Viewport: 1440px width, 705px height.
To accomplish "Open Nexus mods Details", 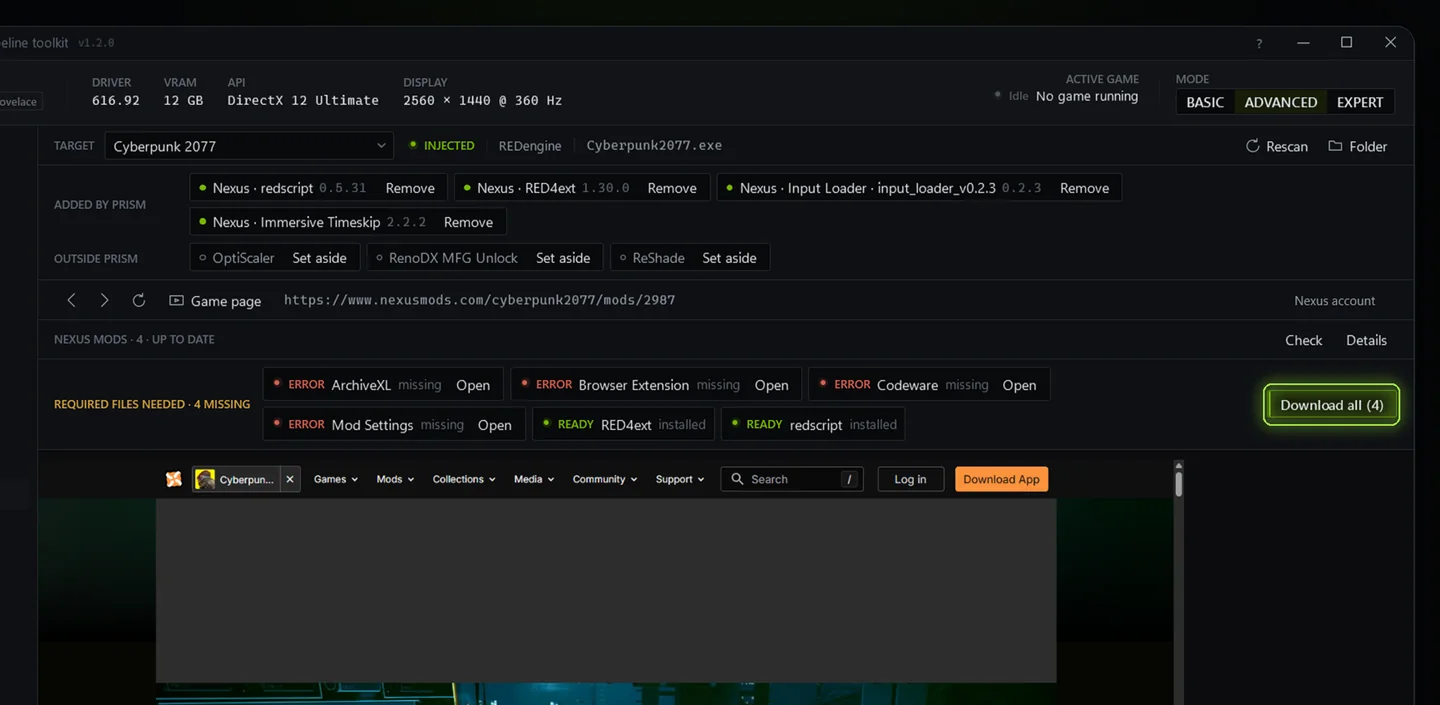I will click(1366, 340).
